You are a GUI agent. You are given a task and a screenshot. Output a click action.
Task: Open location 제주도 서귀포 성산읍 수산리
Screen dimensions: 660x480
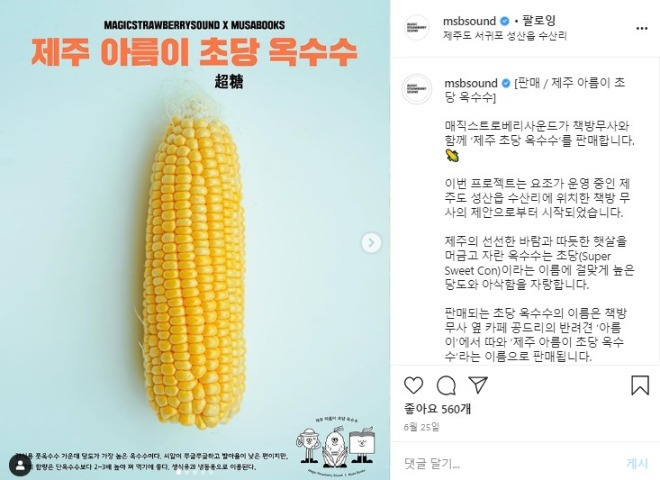[505, 36]
